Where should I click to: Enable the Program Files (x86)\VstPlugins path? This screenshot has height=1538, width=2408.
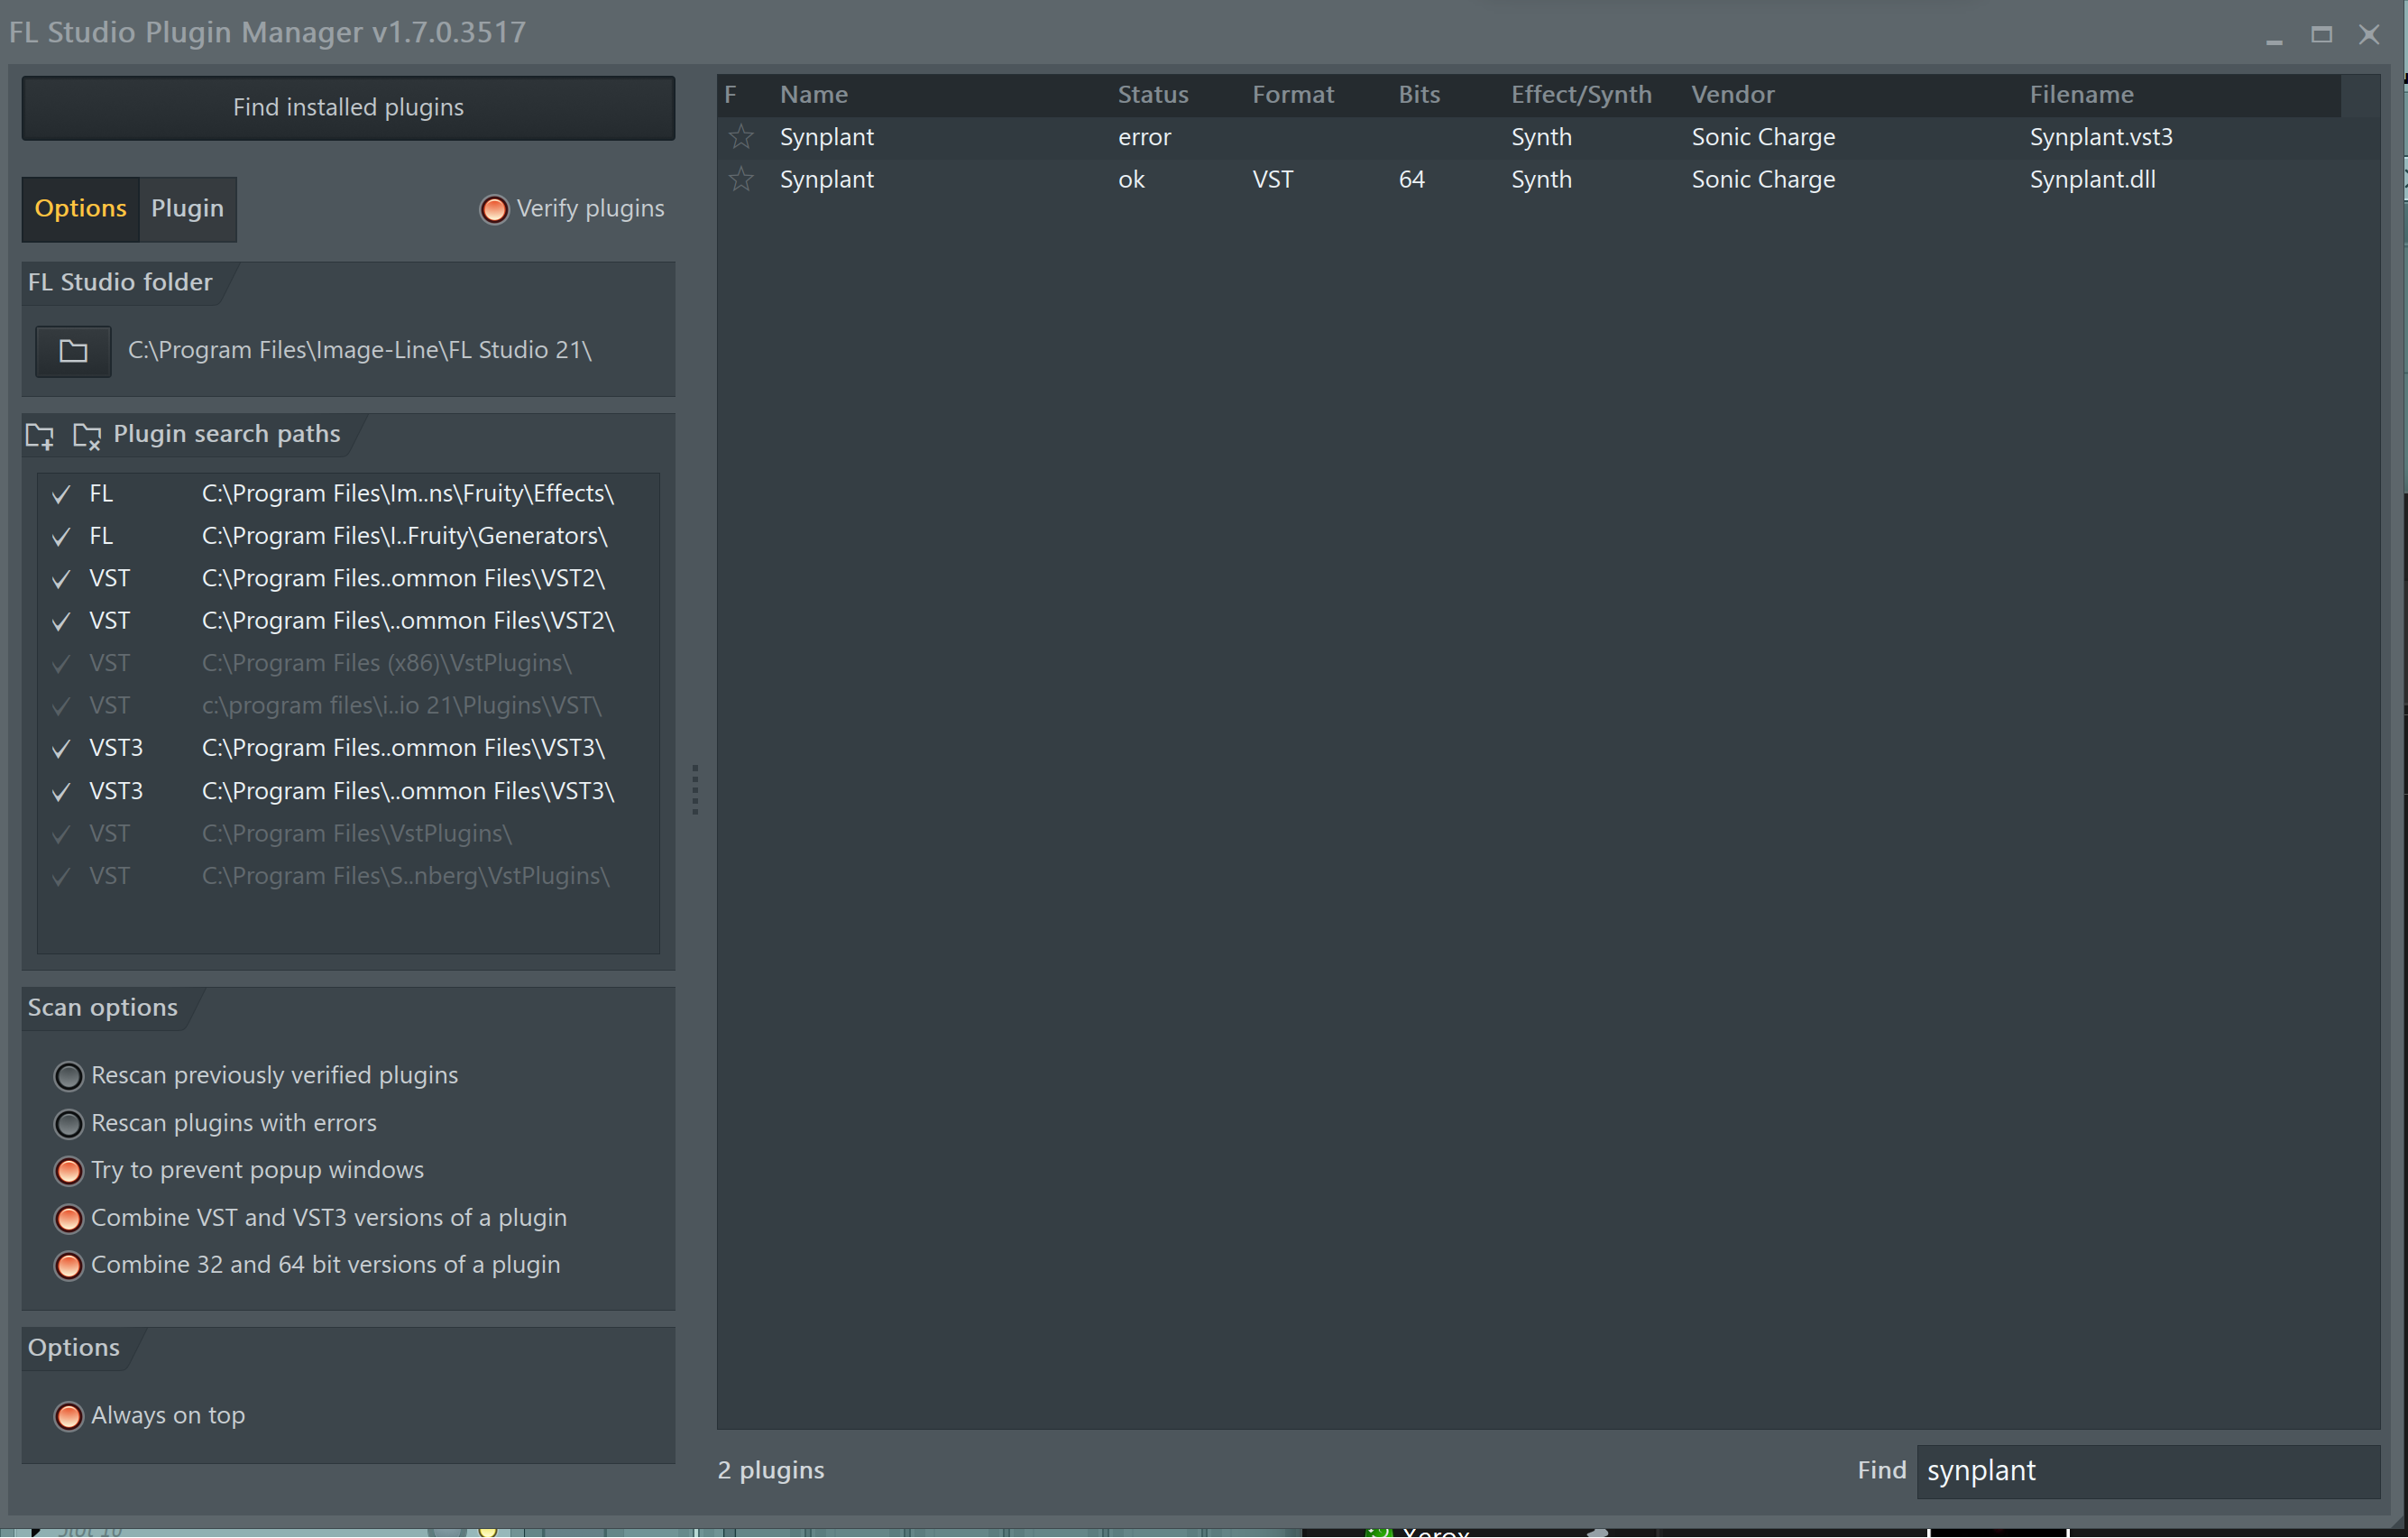tap(61, 664)
